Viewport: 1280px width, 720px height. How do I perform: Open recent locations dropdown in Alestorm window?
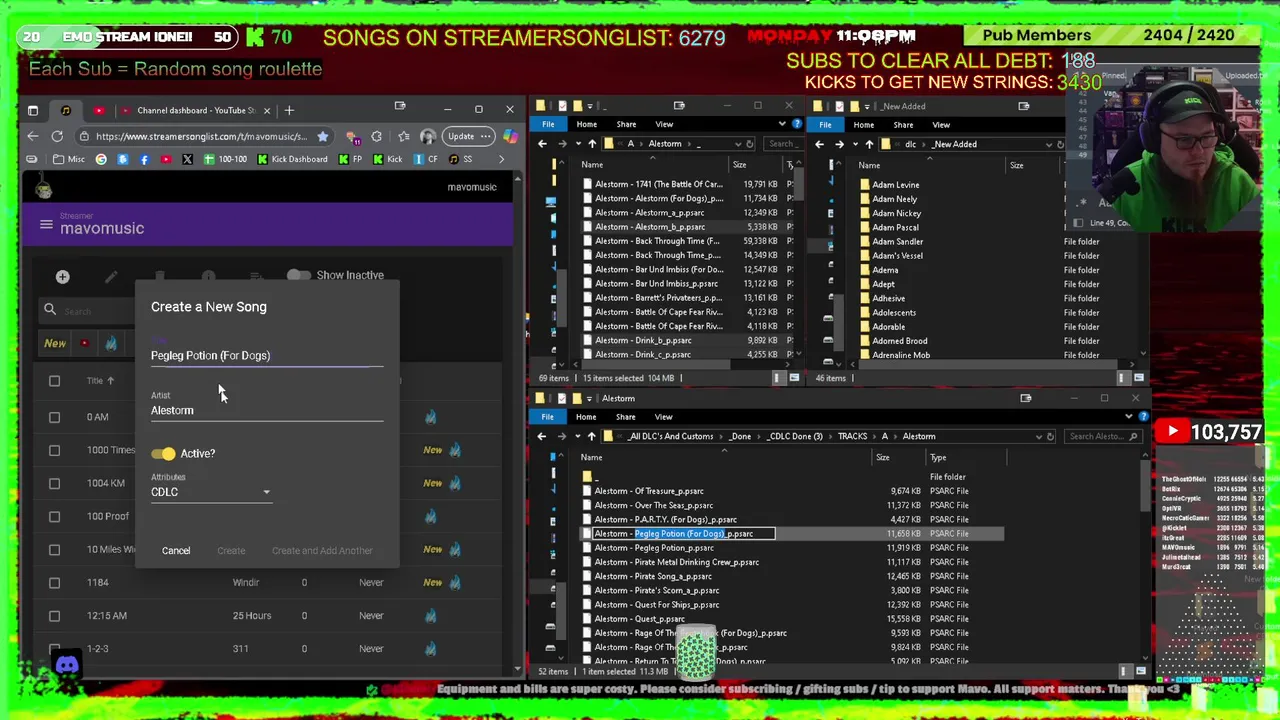(x=577, y=436)
